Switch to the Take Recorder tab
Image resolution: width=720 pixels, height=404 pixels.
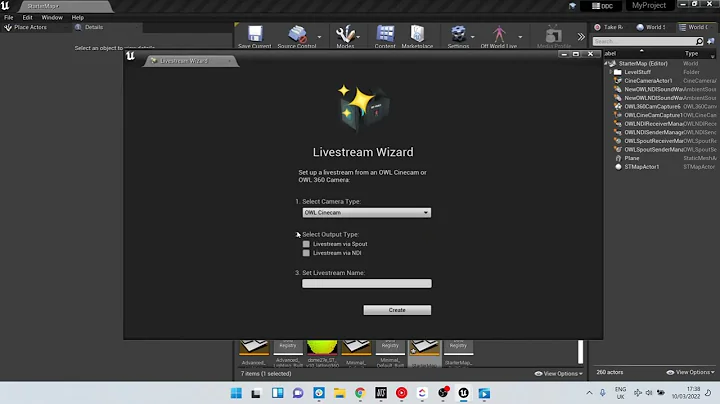608,27
